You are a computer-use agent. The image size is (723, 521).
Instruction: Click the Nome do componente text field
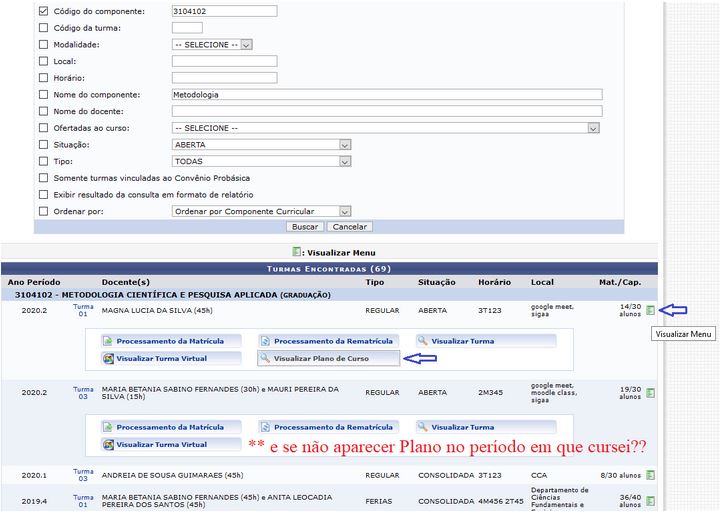pyautogui.click(x=386, y=95)
